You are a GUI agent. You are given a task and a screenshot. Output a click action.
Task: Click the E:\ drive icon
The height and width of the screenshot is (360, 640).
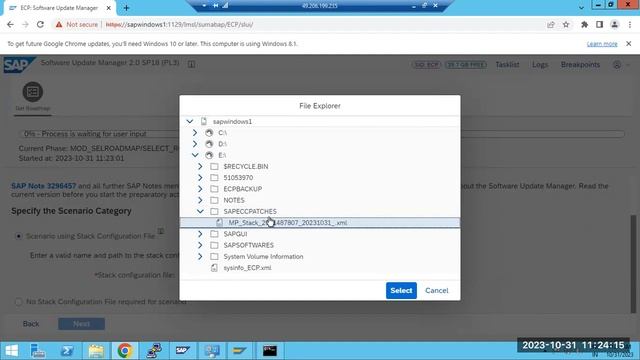[209, 155]
